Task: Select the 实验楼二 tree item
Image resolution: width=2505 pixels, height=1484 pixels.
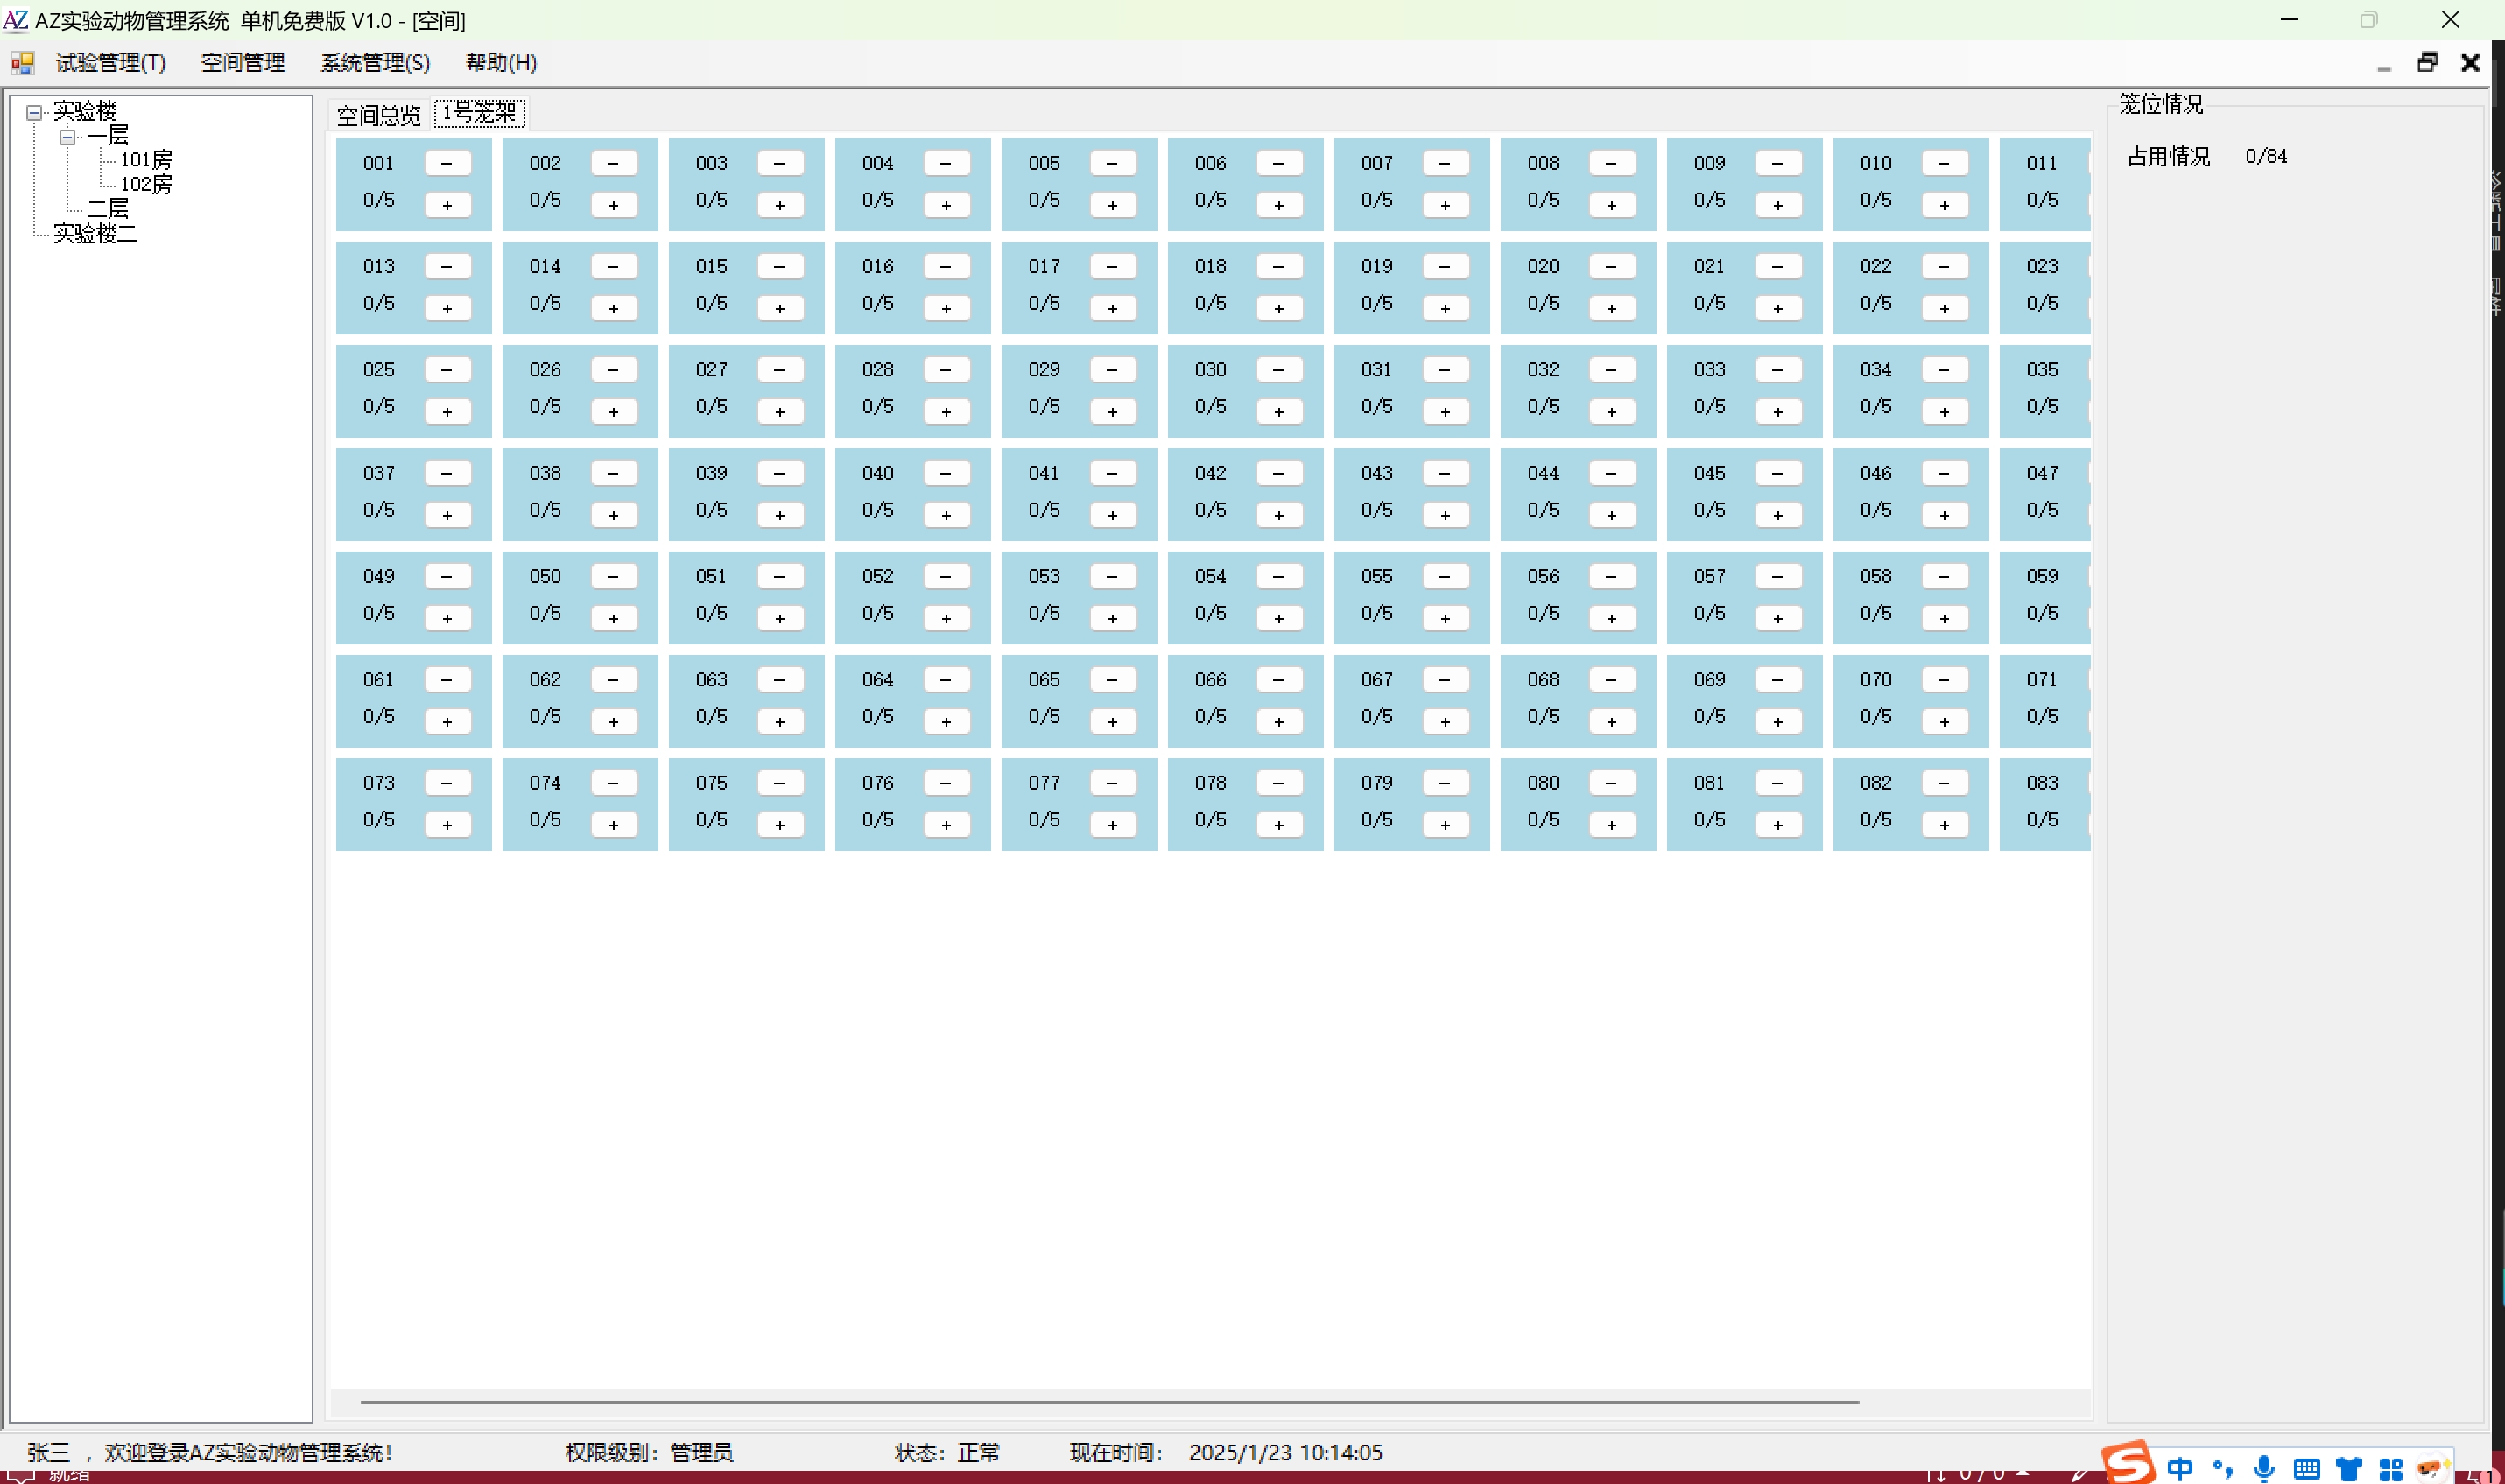Action: click(95, 233)
